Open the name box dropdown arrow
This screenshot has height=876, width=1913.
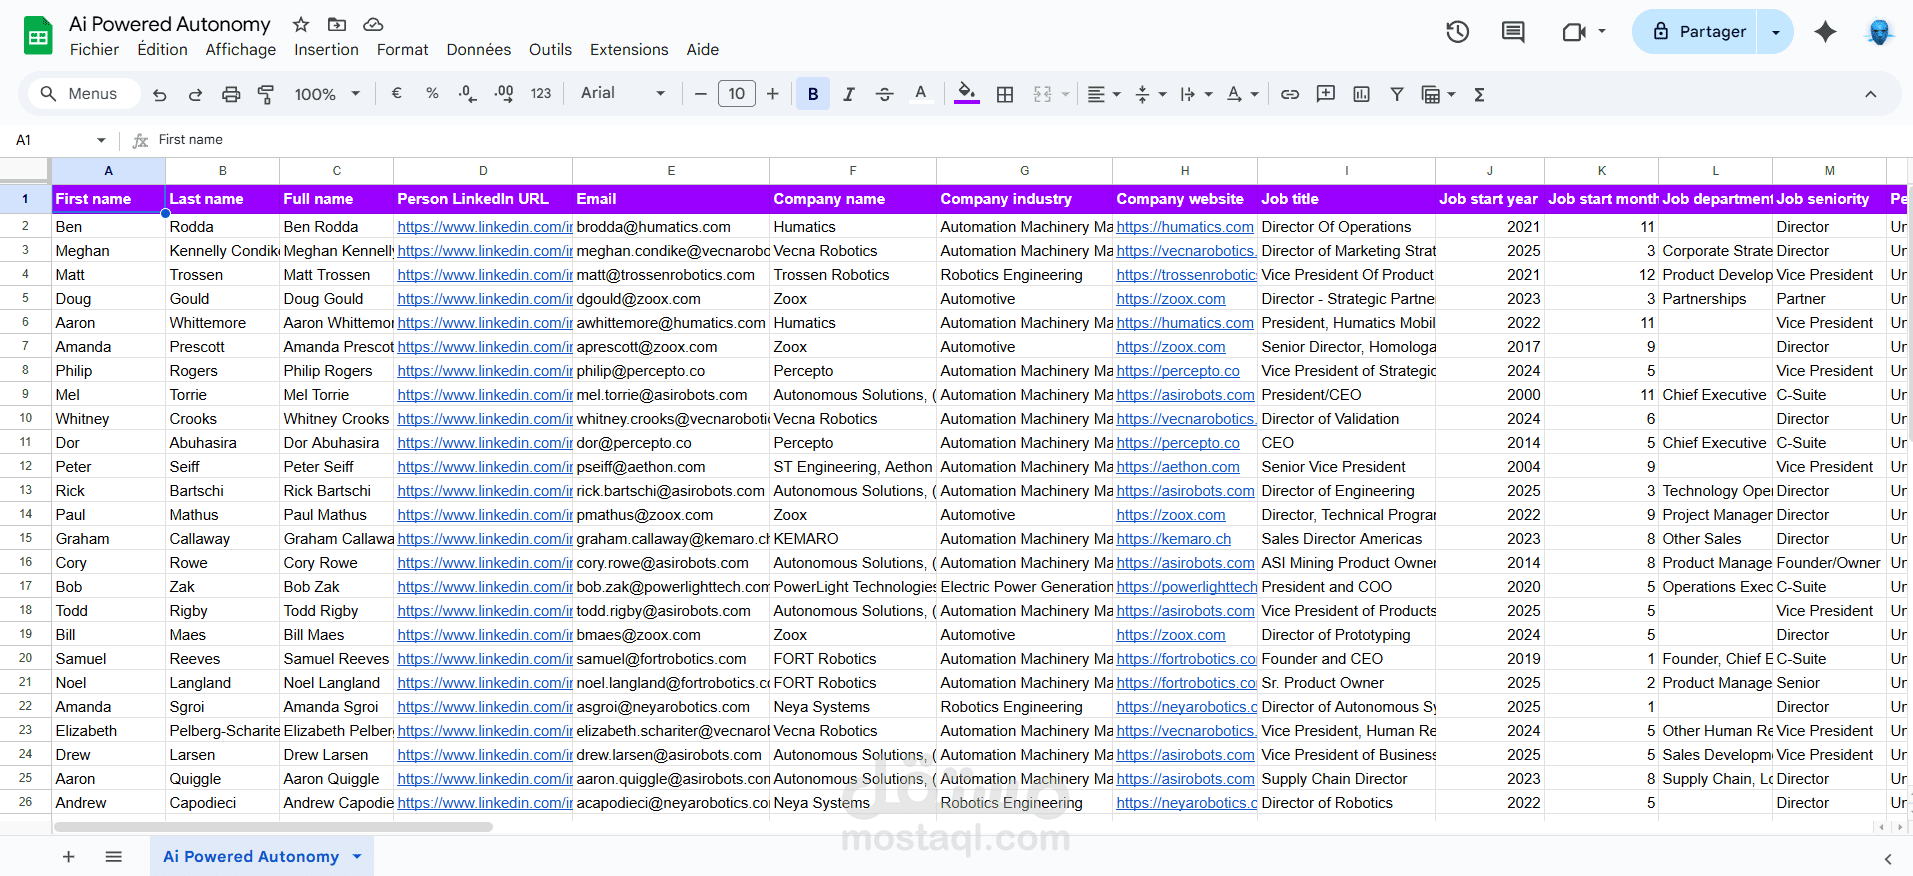101,140
